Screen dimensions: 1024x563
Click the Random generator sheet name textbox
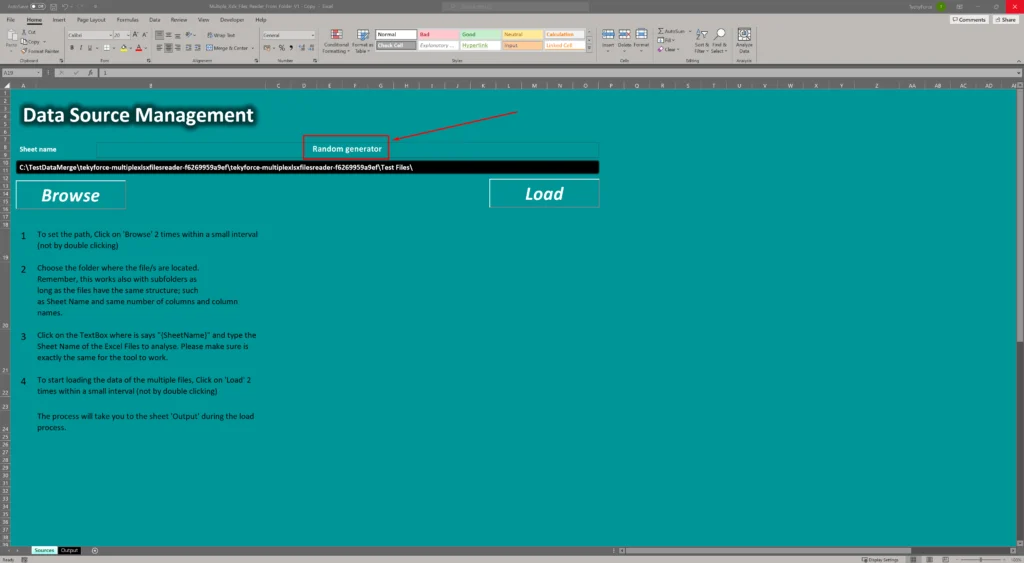click(x=346, y=149)
